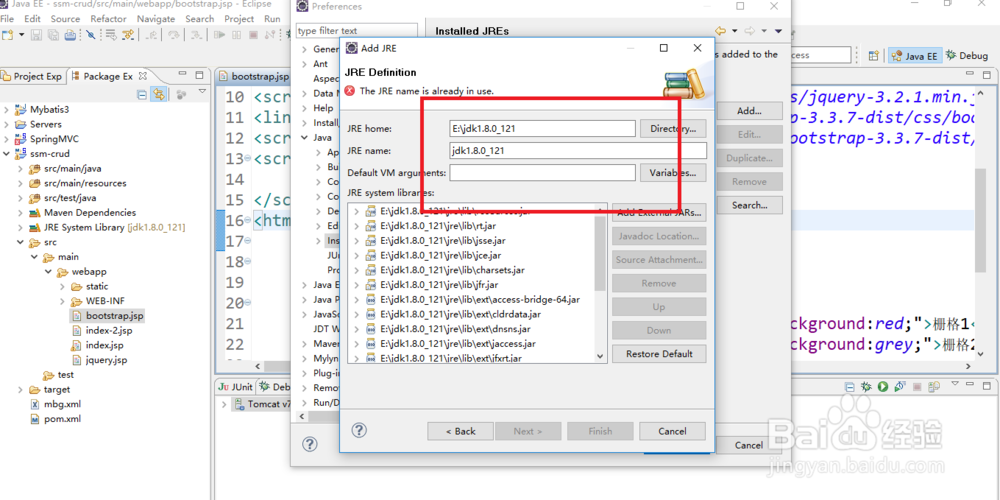Open the File menu
The width and height of the screenshot is (1000, 500).
pos(7,18)
